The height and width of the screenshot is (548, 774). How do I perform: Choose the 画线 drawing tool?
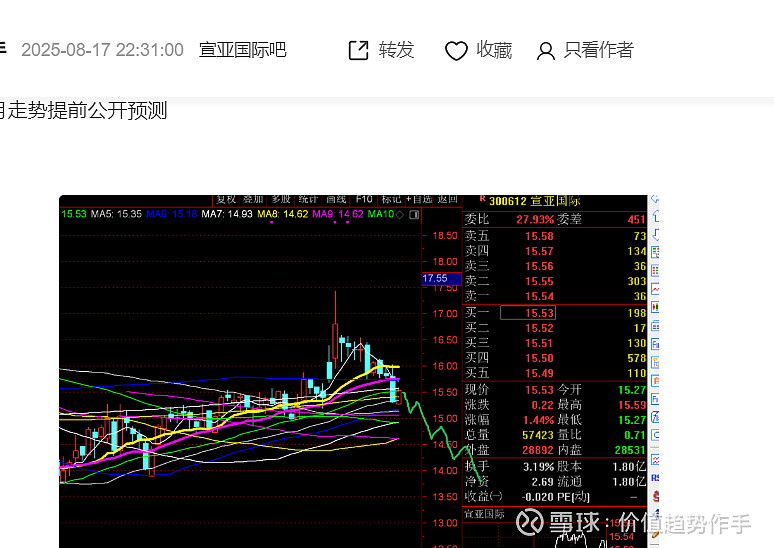[336, 199]
